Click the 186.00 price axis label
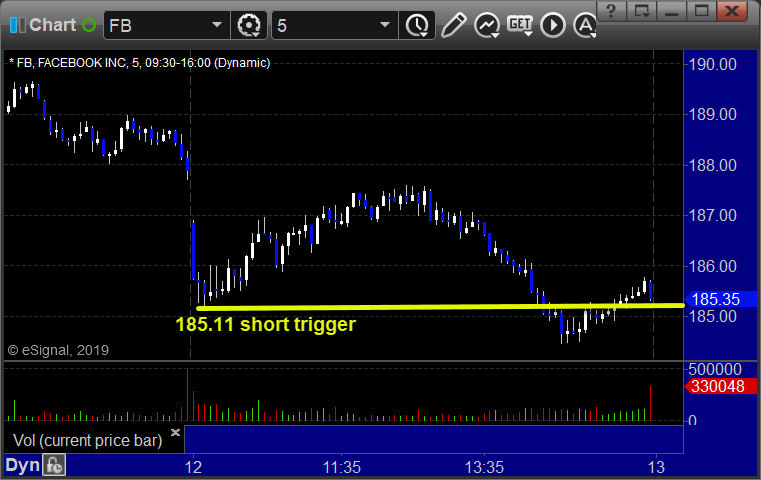 tap(712, 266)
